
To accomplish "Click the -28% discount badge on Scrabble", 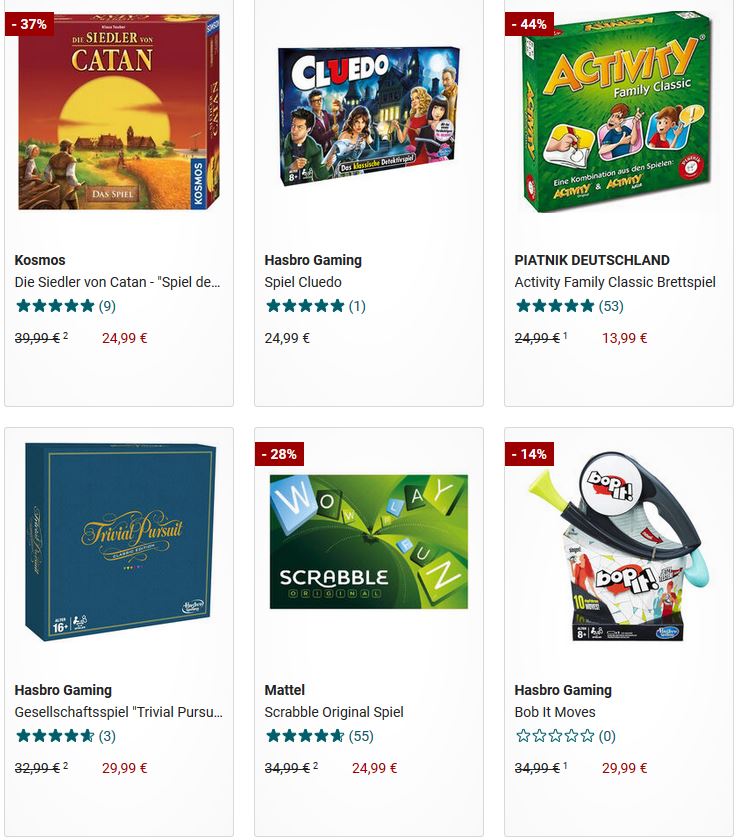I will 279,454.
